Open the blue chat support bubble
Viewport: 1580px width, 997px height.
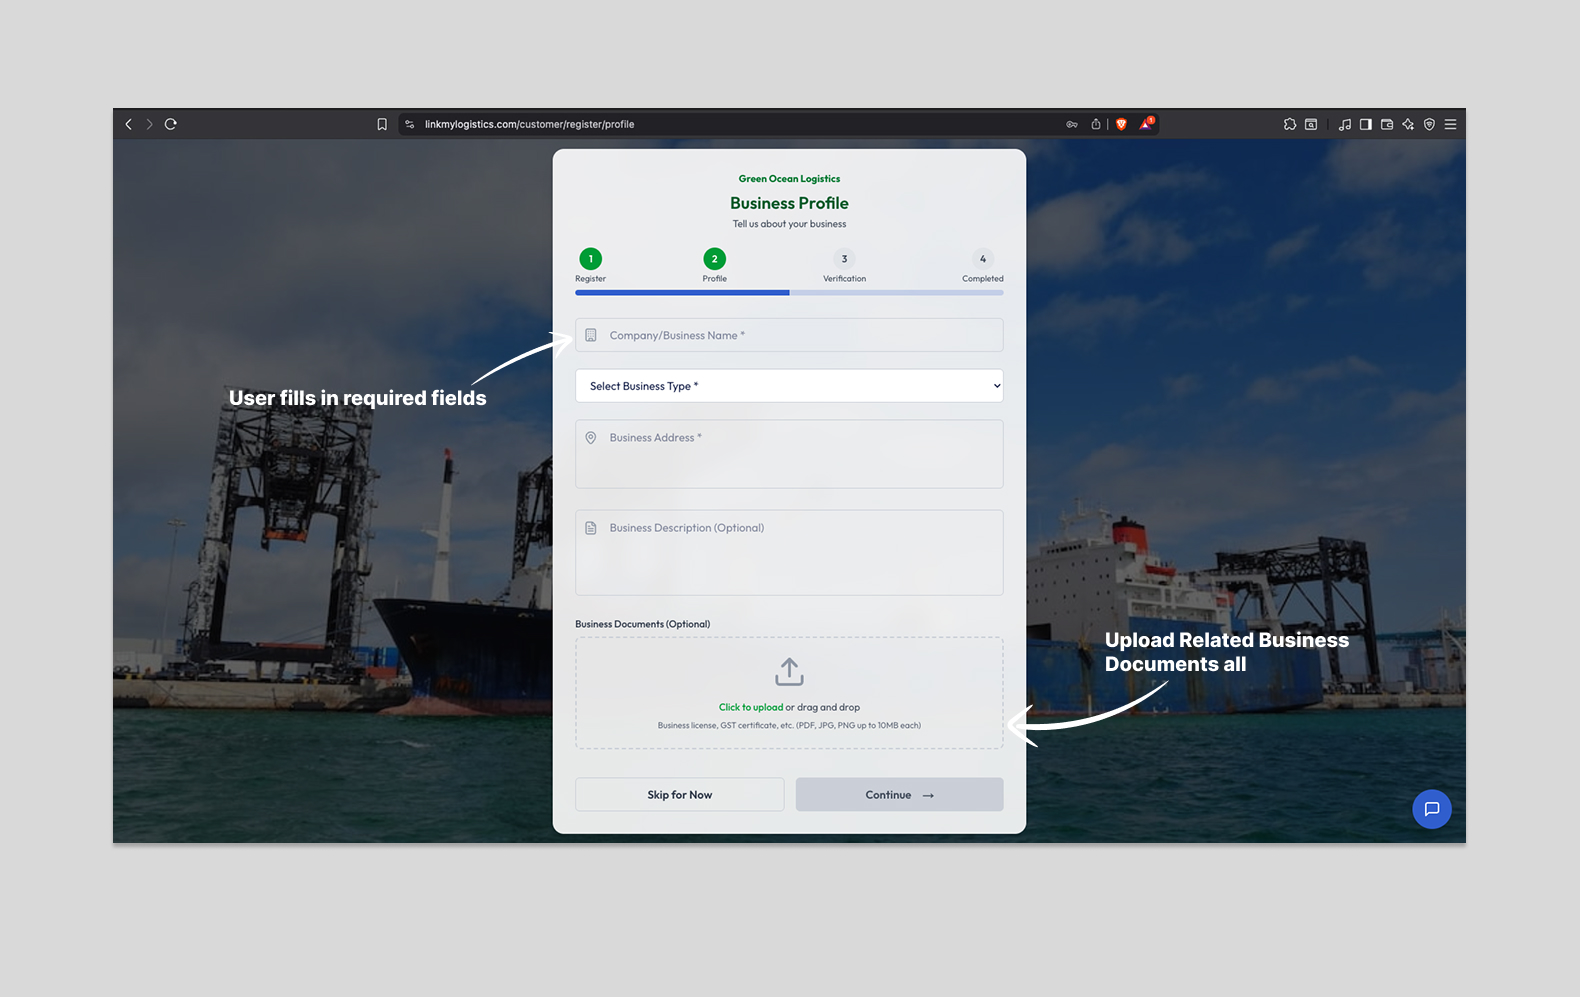(1431, 809)
